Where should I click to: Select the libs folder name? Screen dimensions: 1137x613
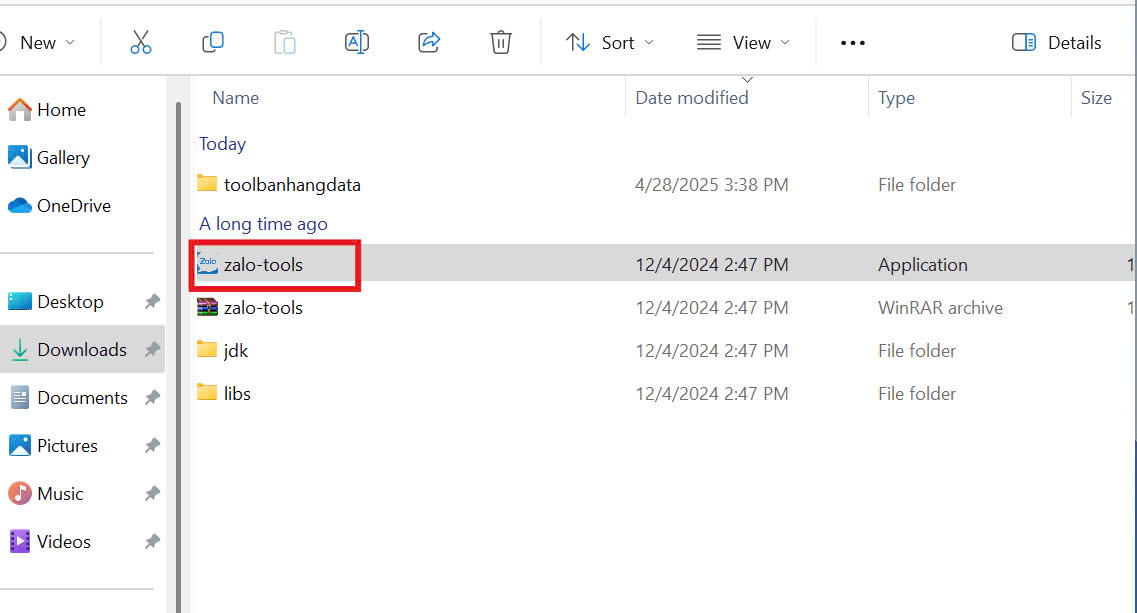(237, 393)
